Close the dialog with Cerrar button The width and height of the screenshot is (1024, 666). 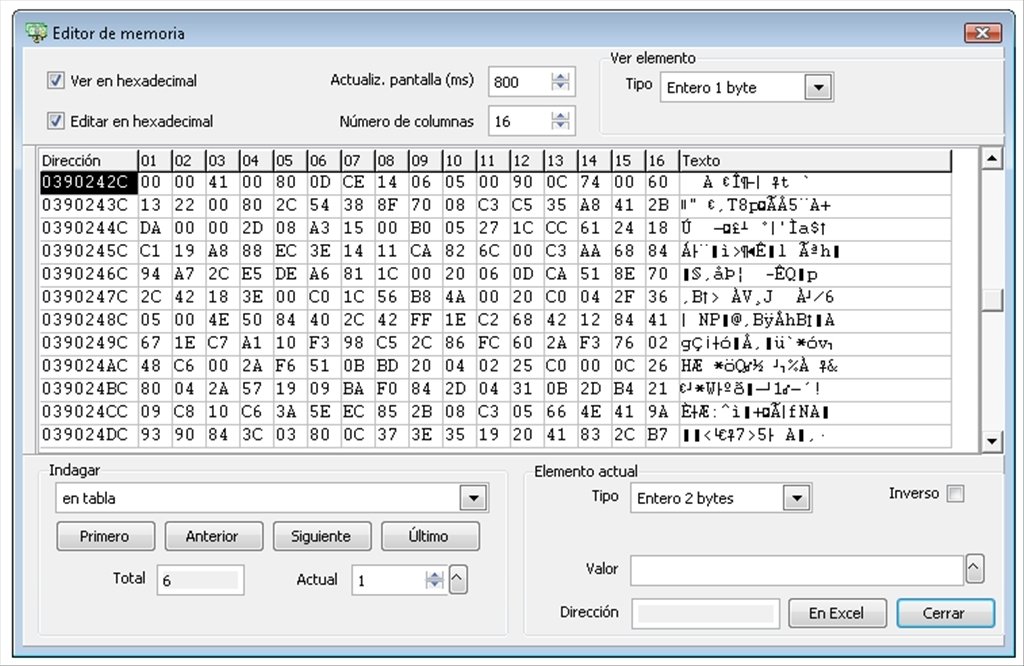click(x=944, y=613)
